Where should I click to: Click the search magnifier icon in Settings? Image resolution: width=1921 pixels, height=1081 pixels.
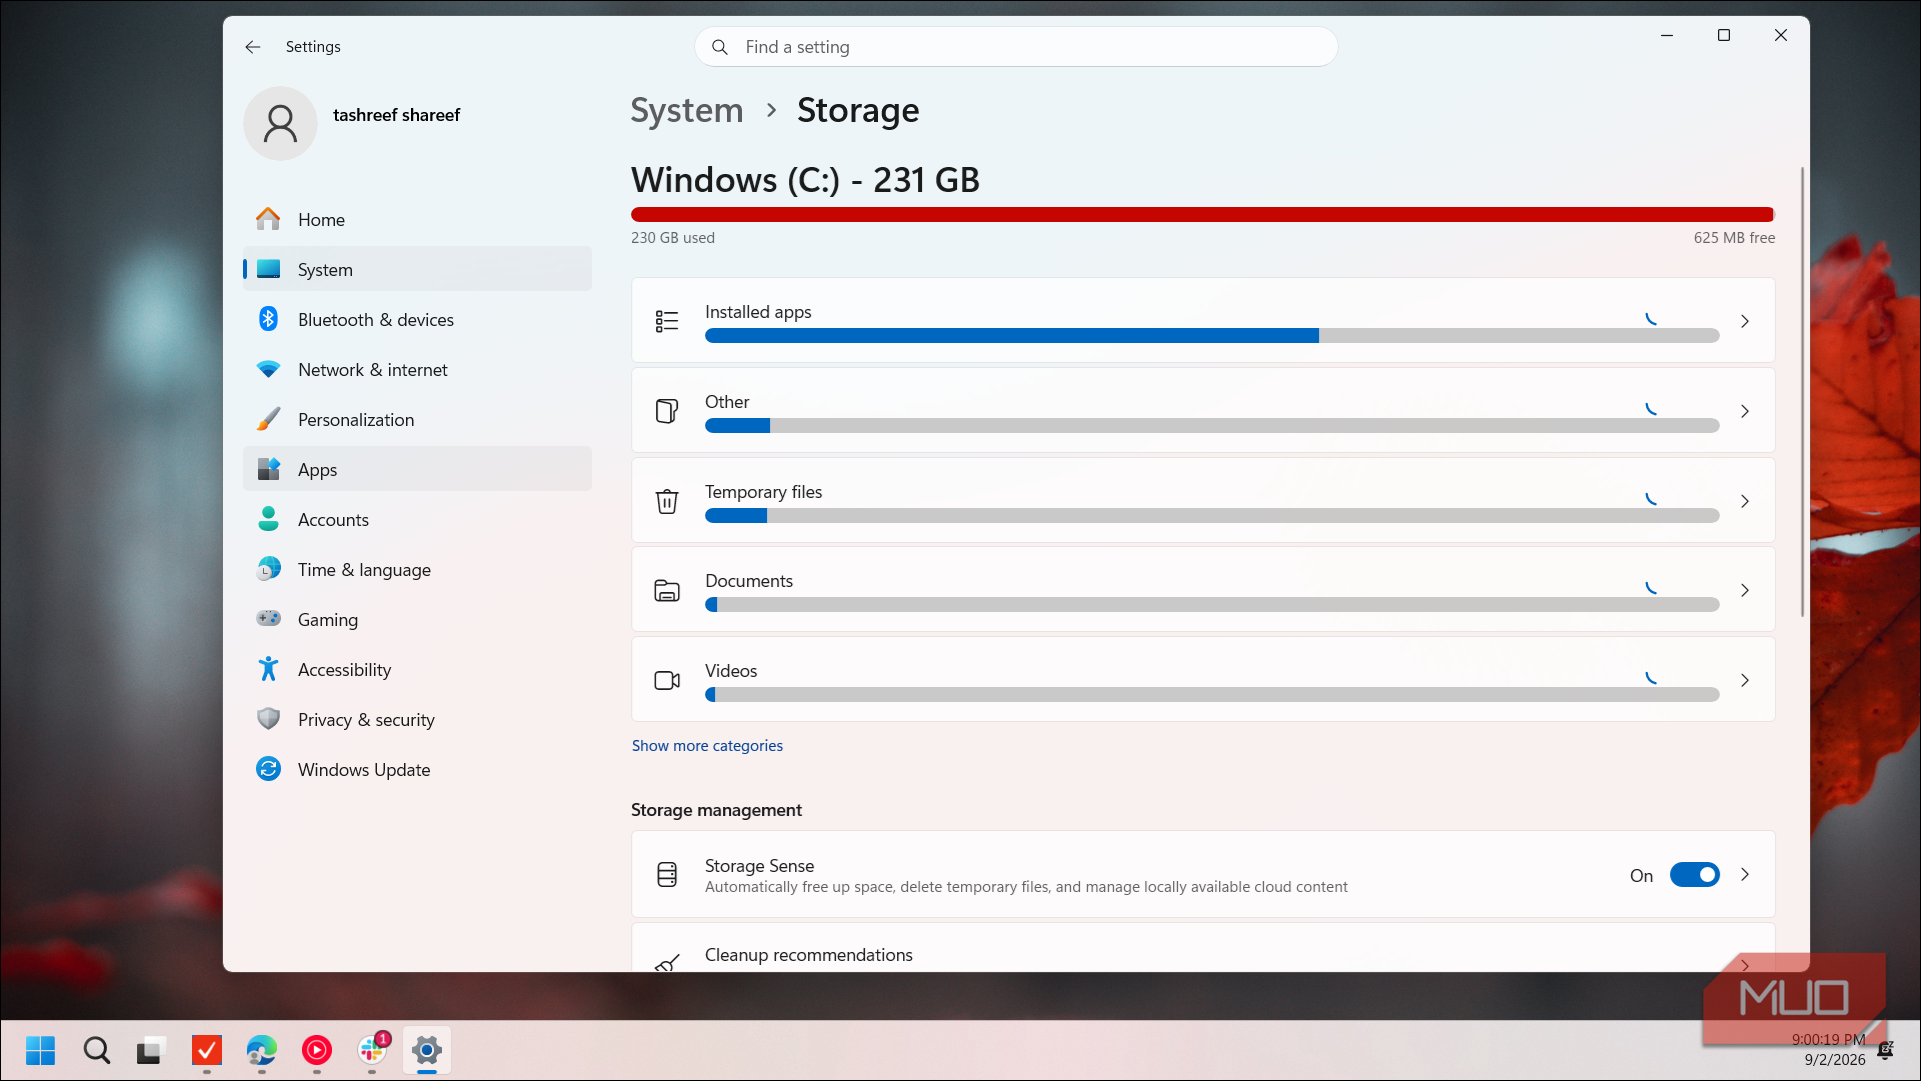point(720,47)
